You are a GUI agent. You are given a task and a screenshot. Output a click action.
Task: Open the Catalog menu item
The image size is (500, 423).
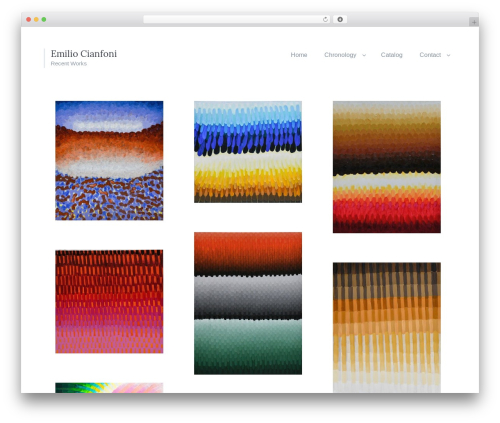point(391,55)
